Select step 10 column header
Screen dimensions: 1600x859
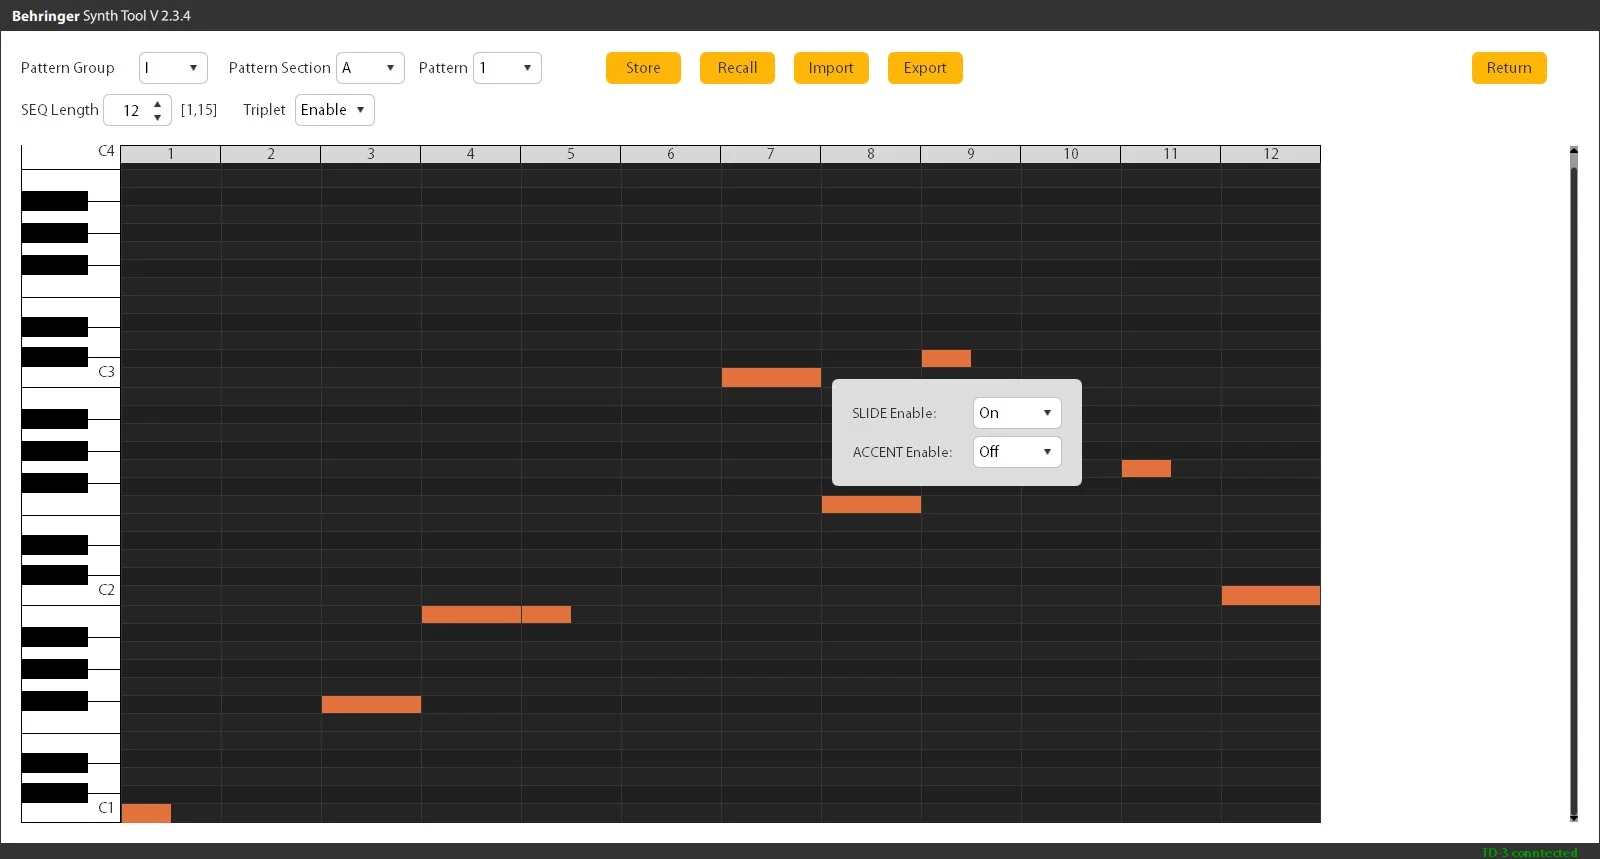[x=1071, y=154]
